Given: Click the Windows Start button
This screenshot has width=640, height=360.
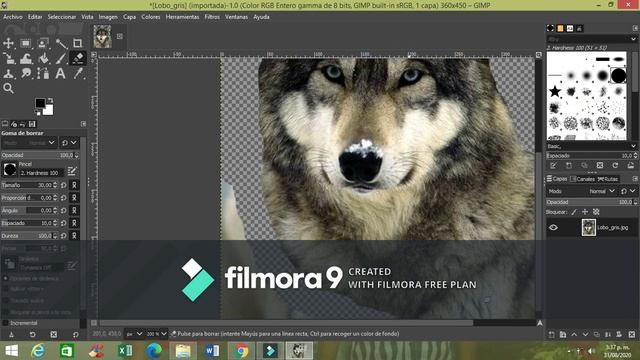Looking at the screenshot, I should [x=11, y=351].
